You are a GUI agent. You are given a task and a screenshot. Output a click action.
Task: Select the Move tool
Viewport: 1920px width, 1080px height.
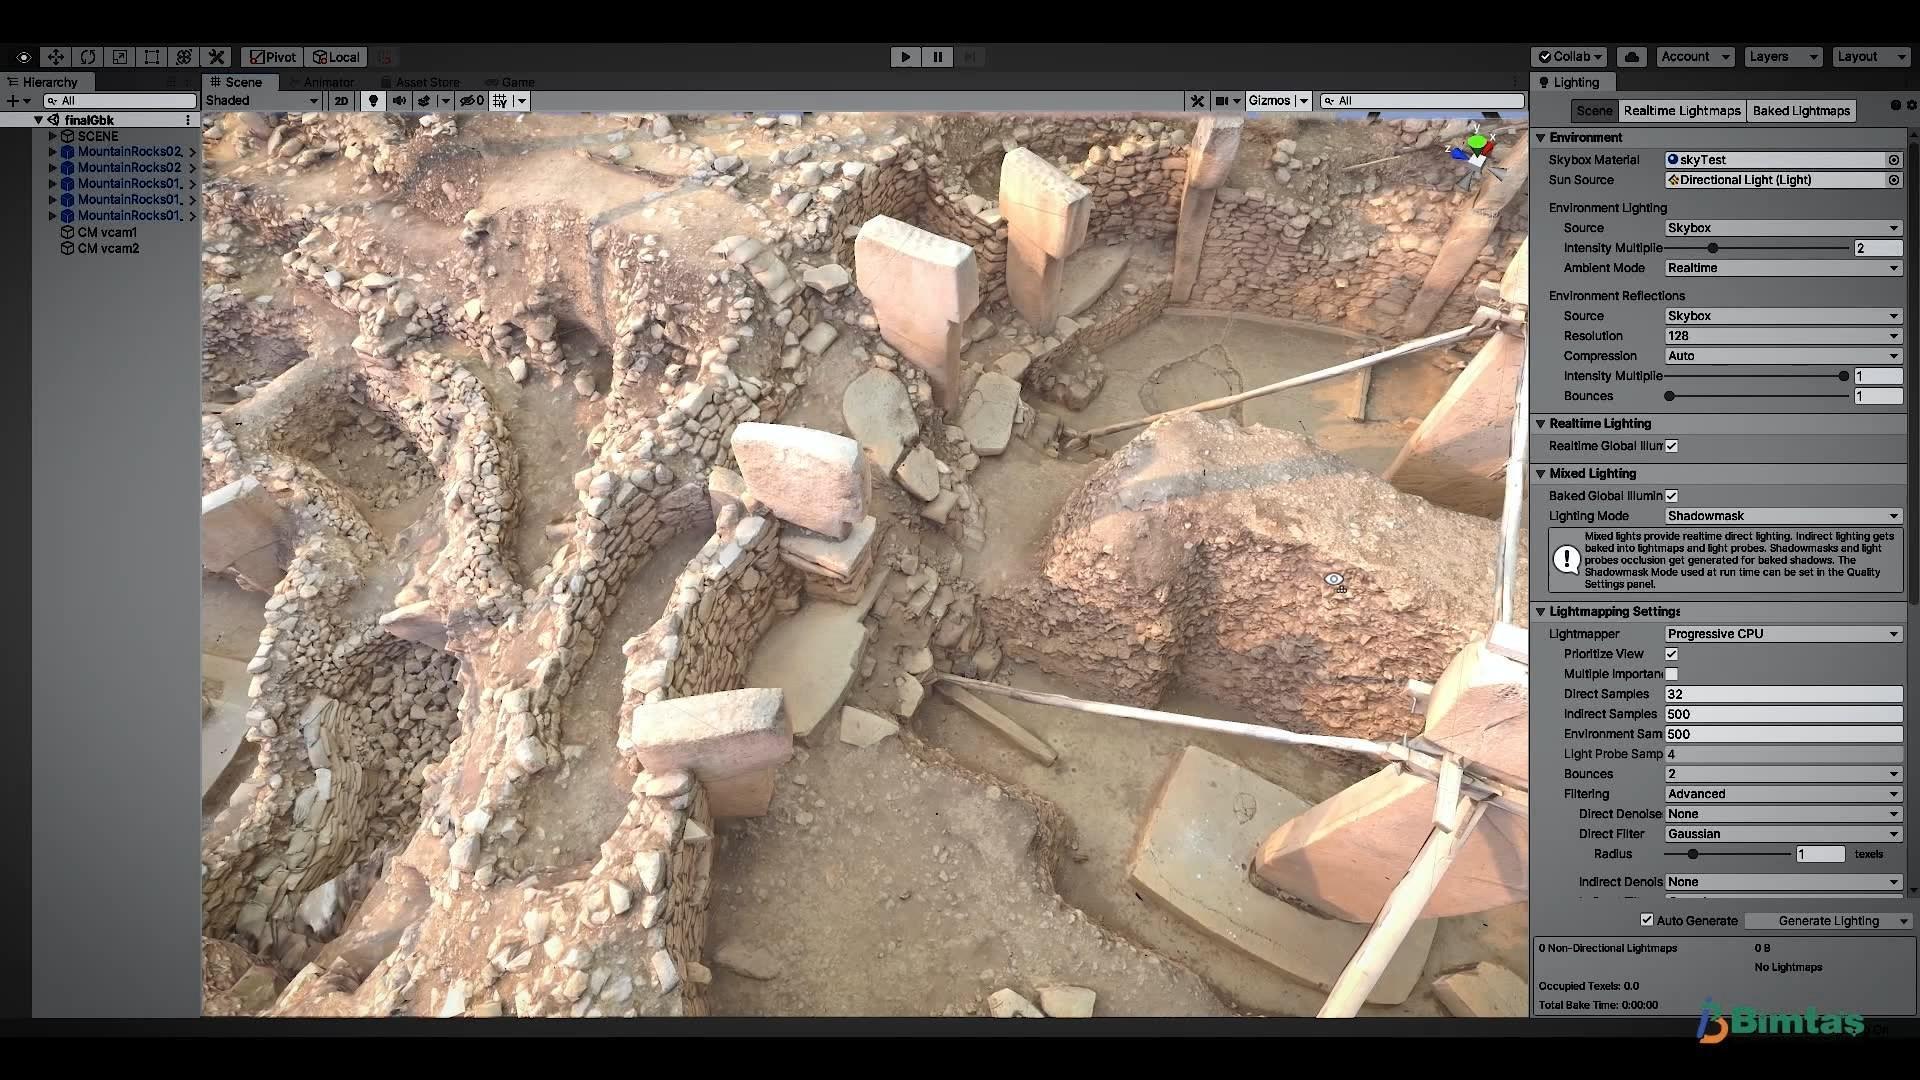56,57
